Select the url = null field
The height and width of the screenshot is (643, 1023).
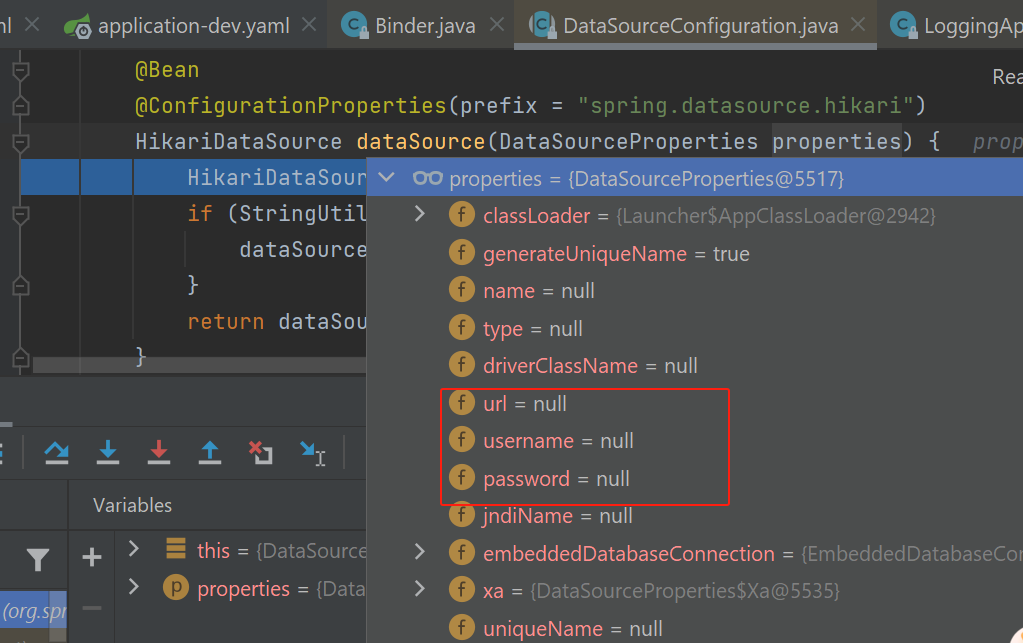(x=525, y=404)
